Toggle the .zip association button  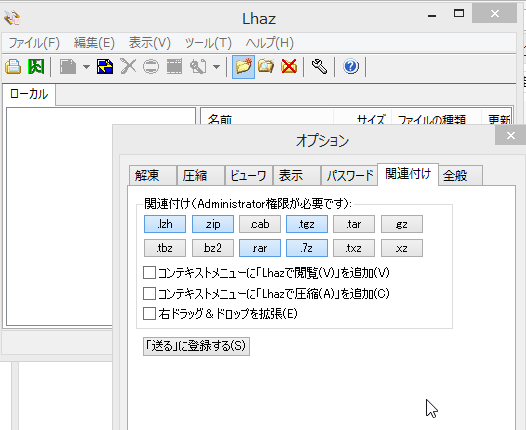point(213,224)
